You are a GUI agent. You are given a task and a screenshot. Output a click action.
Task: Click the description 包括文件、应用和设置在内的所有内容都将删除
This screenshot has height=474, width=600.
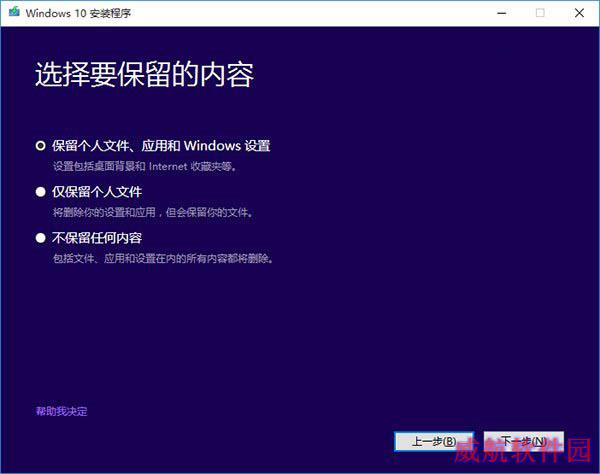point(163,259)
